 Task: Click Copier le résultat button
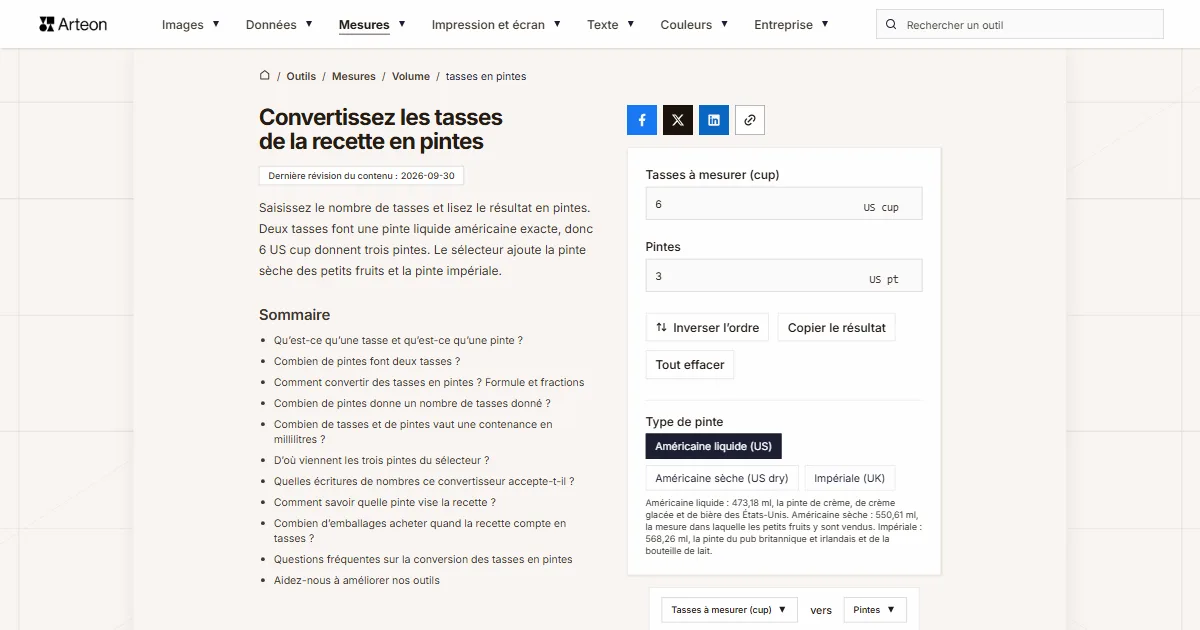(836, 328)
